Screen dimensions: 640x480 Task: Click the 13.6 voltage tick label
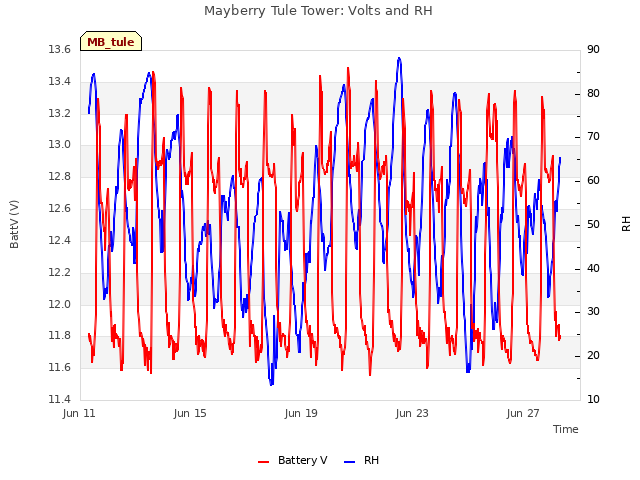(x=60, y=49)
